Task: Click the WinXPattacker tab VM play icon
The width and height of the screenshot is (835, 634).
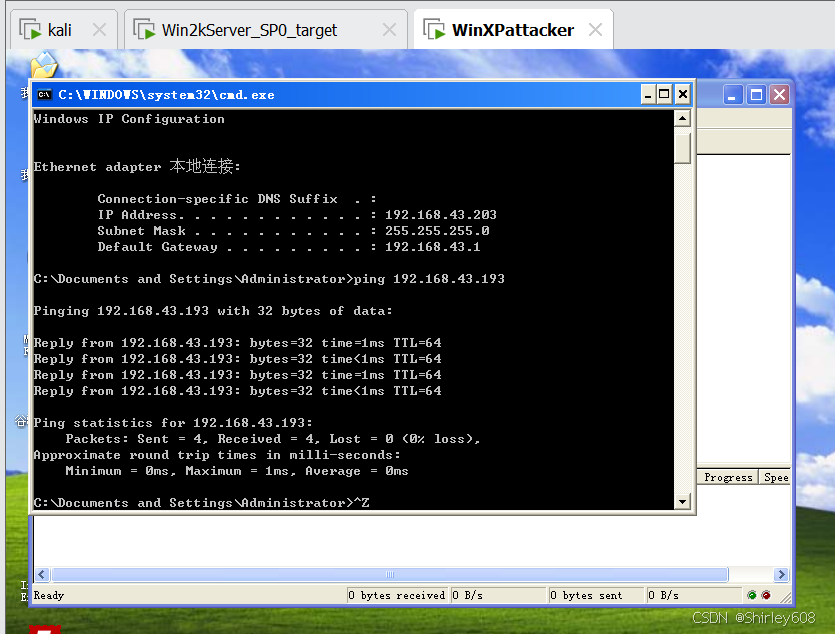Action: coord(434,30)
